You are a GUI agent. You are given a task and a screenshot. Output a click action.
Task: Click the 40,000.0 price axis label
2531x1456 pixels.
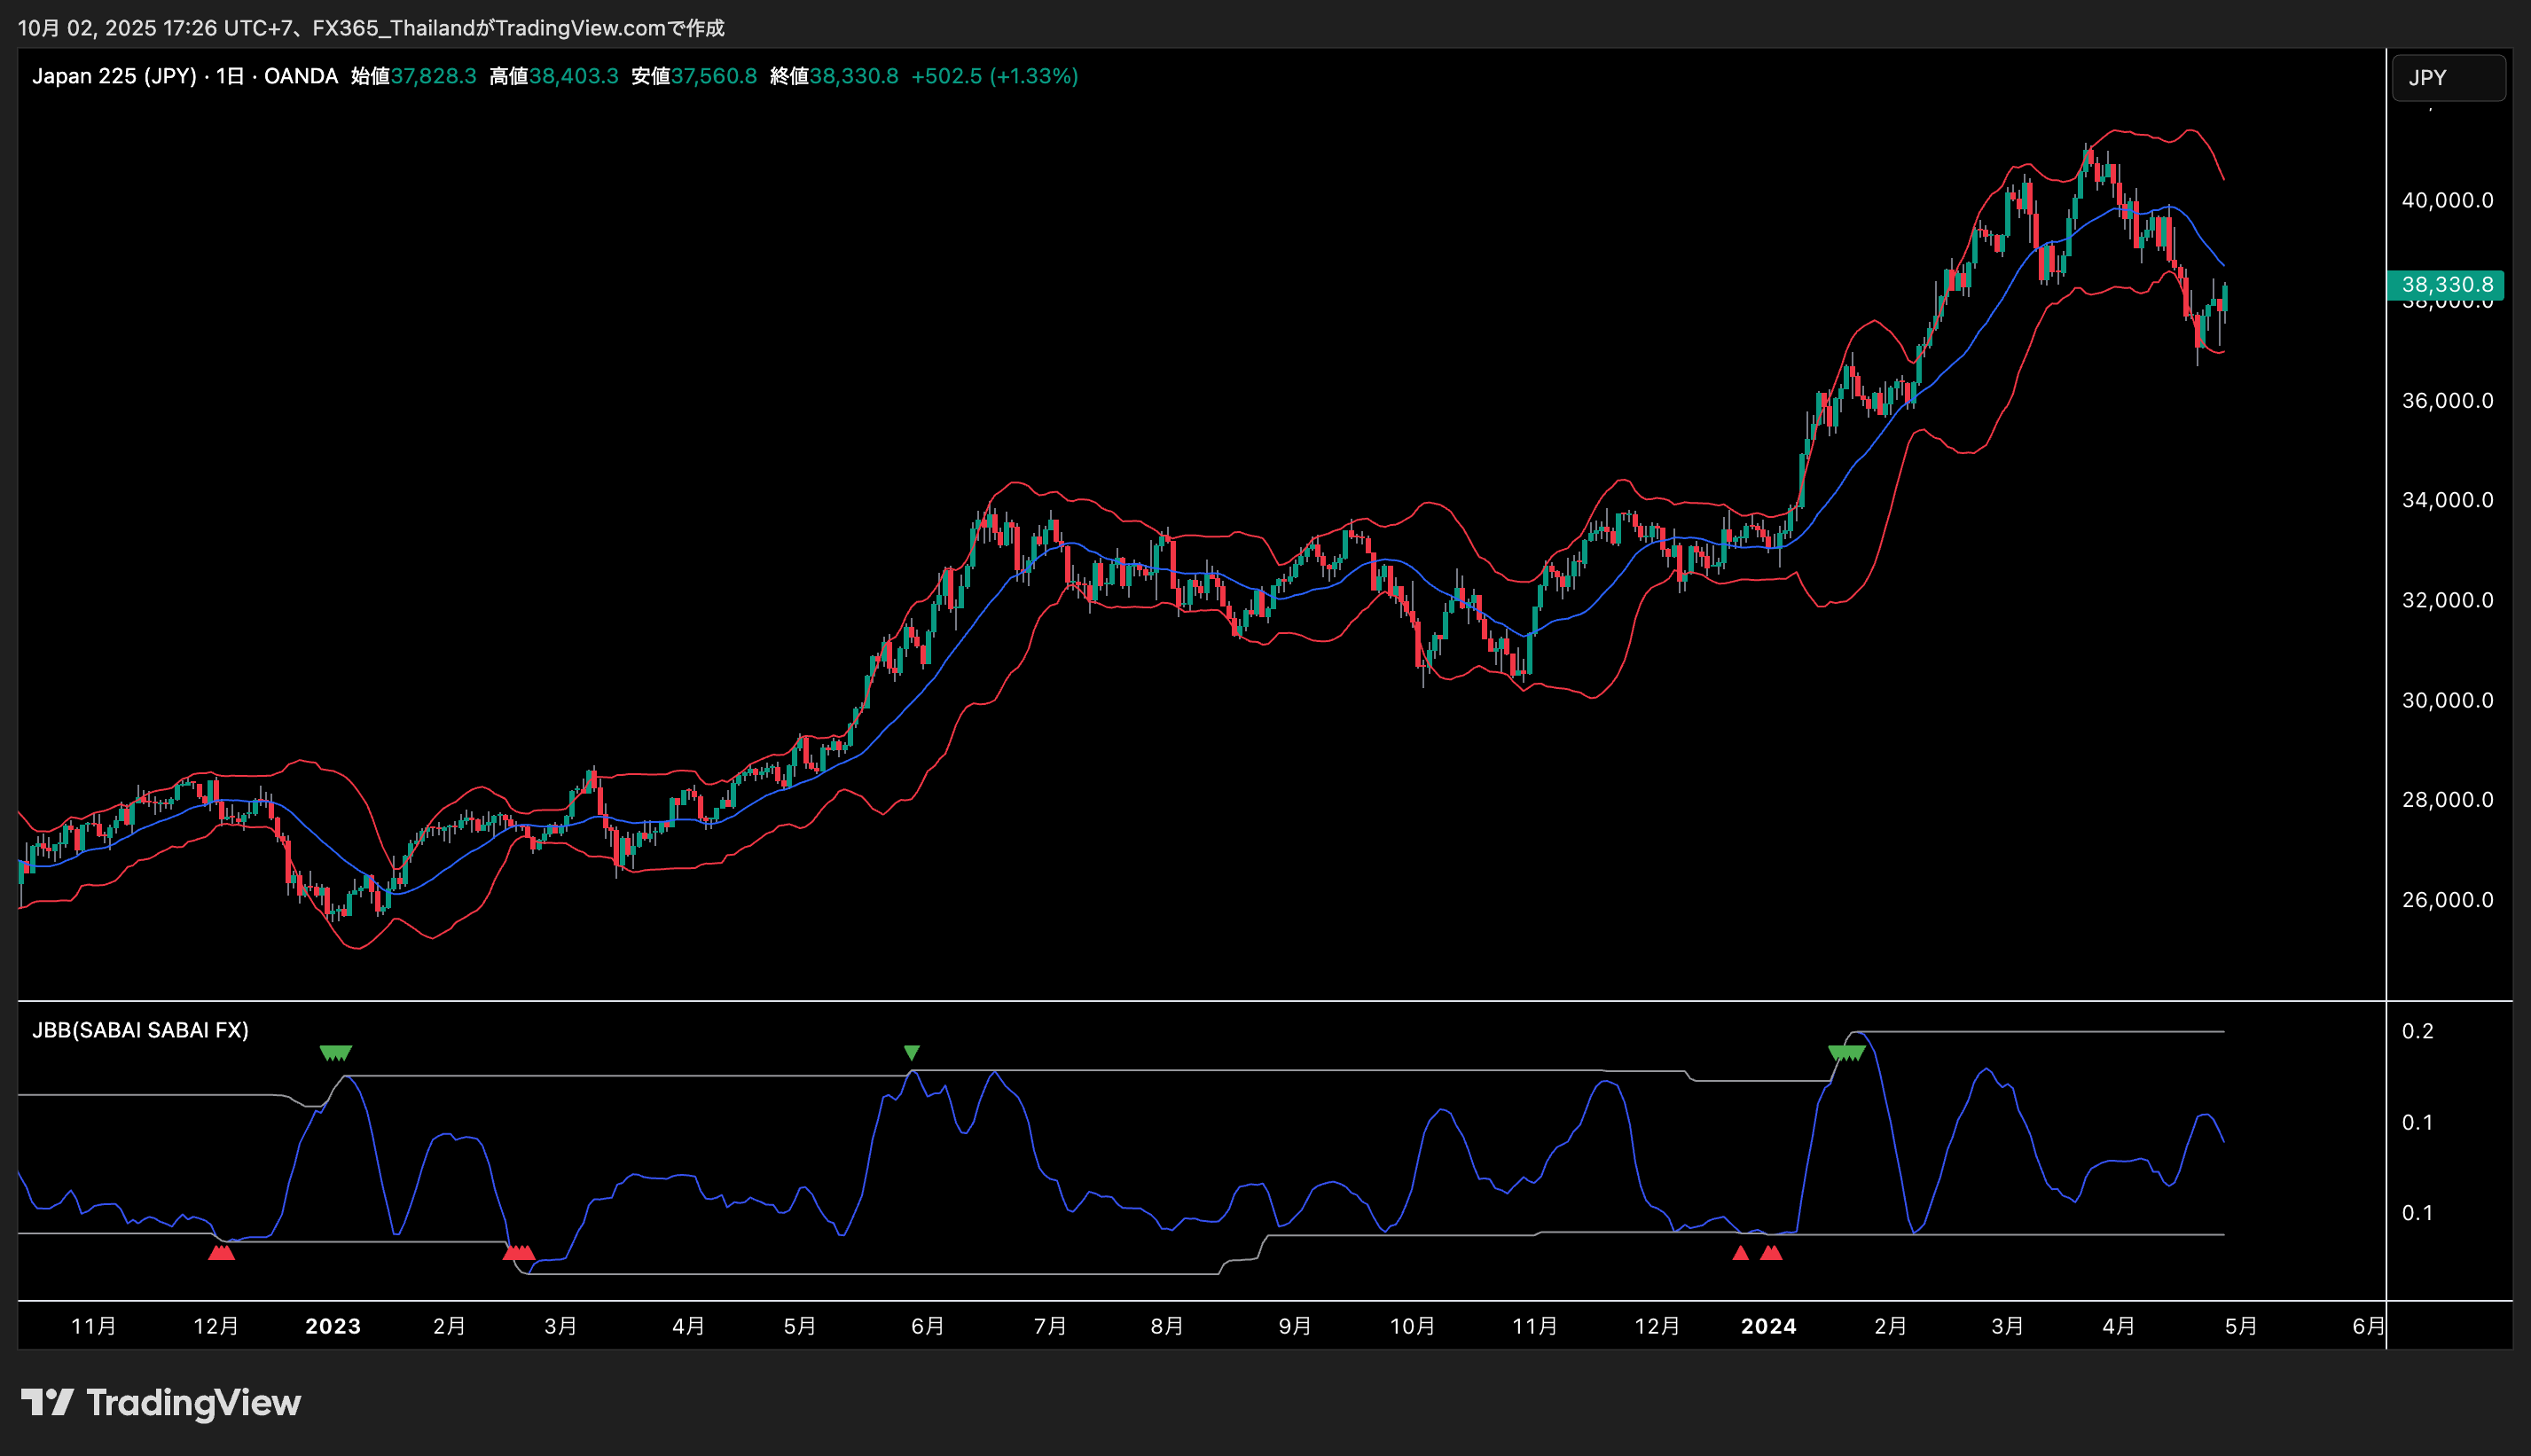[x=2447, y=200]
